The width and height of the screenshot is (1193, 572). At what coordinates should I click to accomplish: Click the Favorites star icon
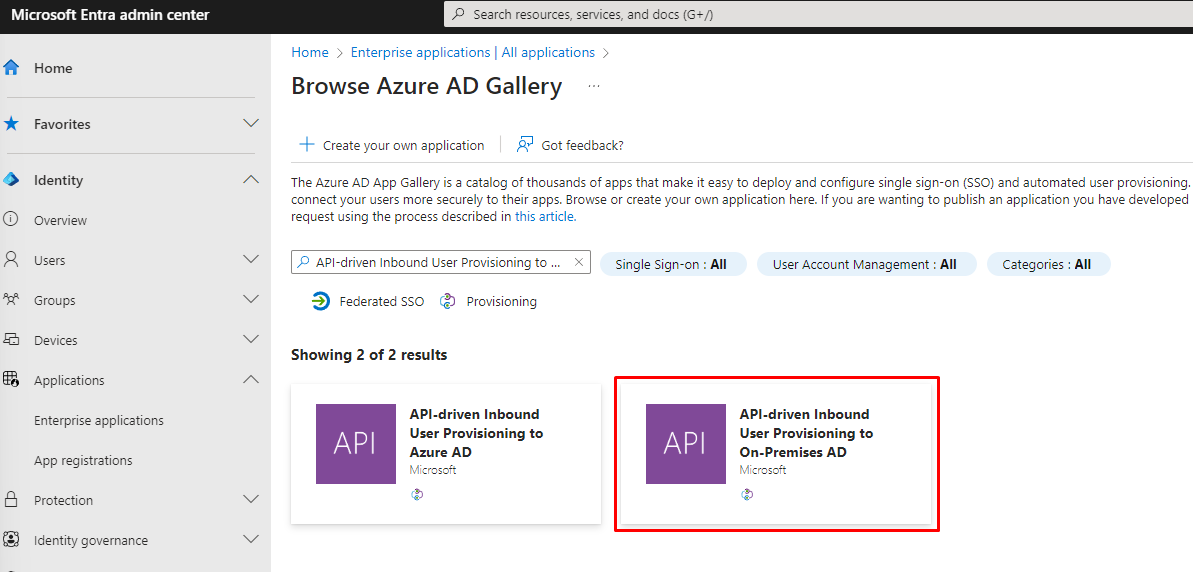12,124
